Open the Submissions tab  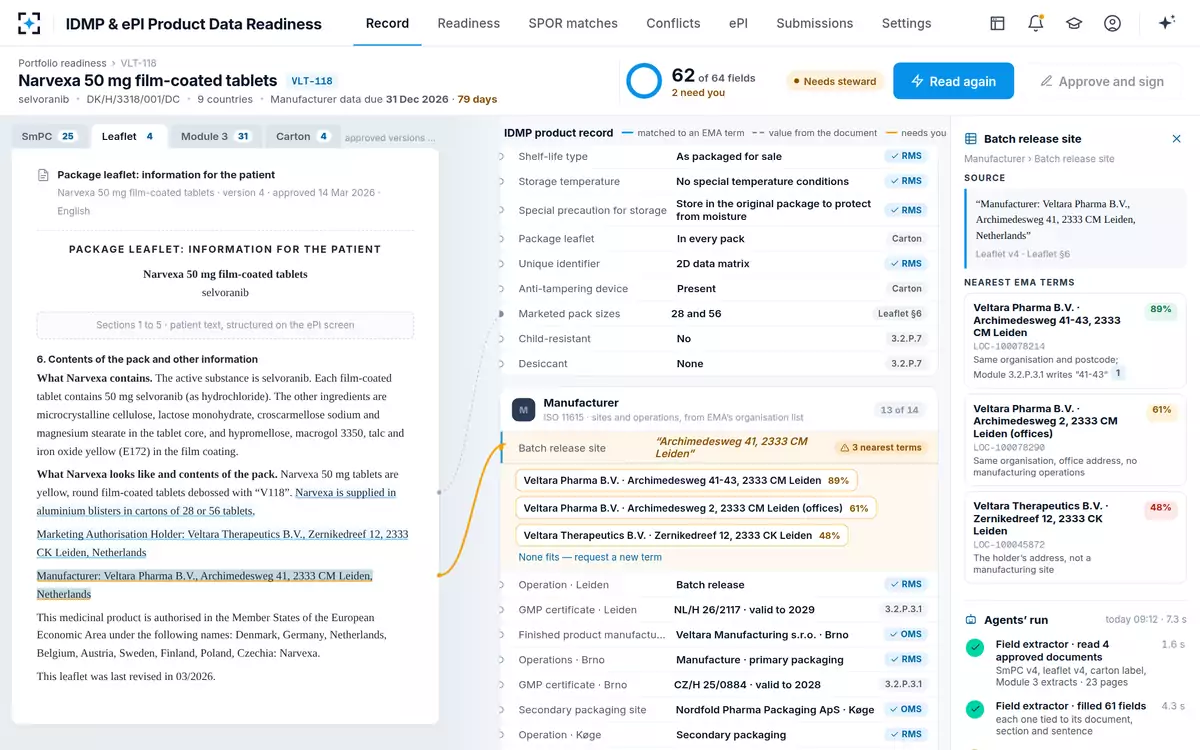(x=815, y=23)
